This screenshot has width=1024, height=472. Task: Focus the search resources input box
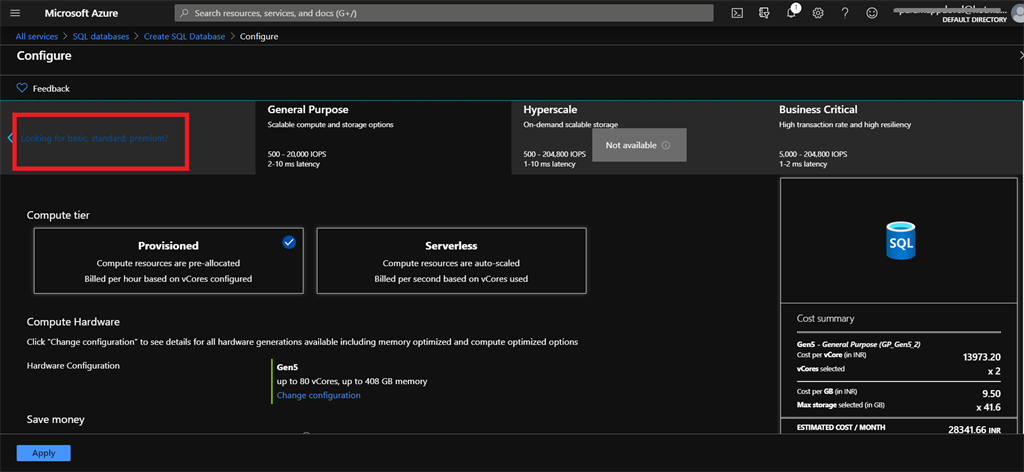click(x=444, y=13)
